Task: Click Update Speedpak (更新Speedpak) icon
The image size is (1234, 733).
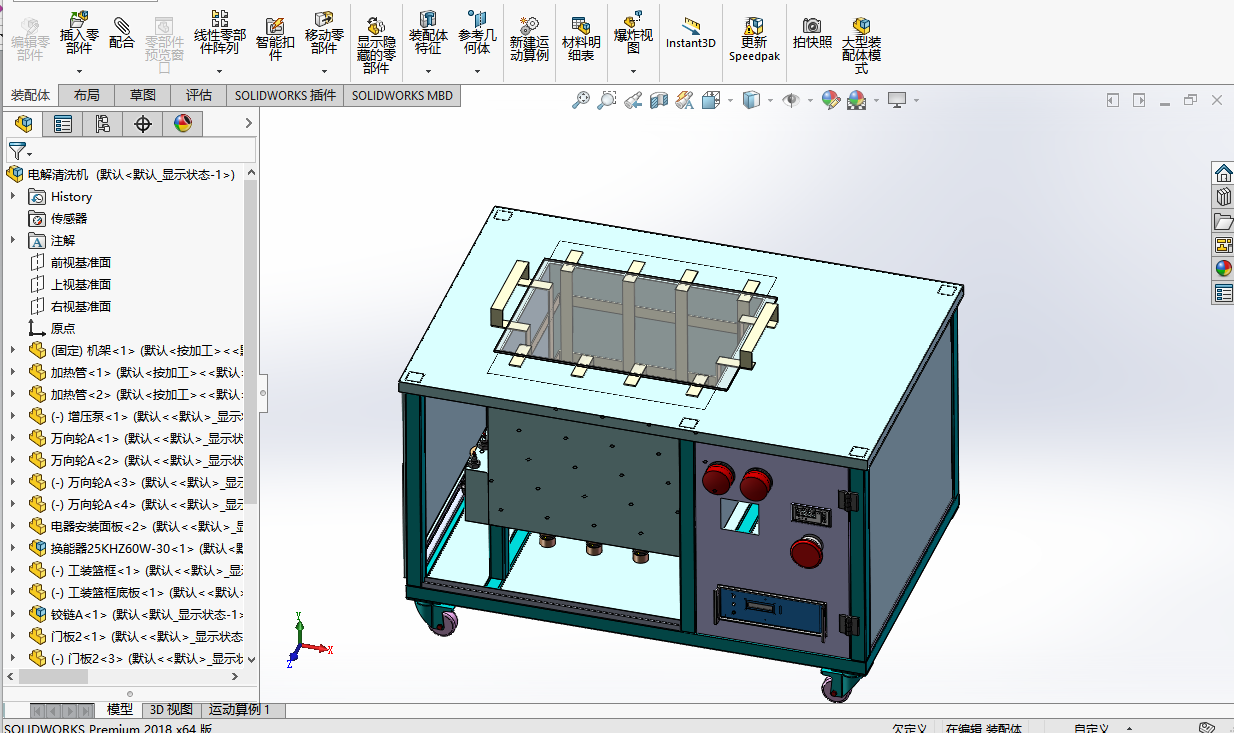Action: click(754, 25)
